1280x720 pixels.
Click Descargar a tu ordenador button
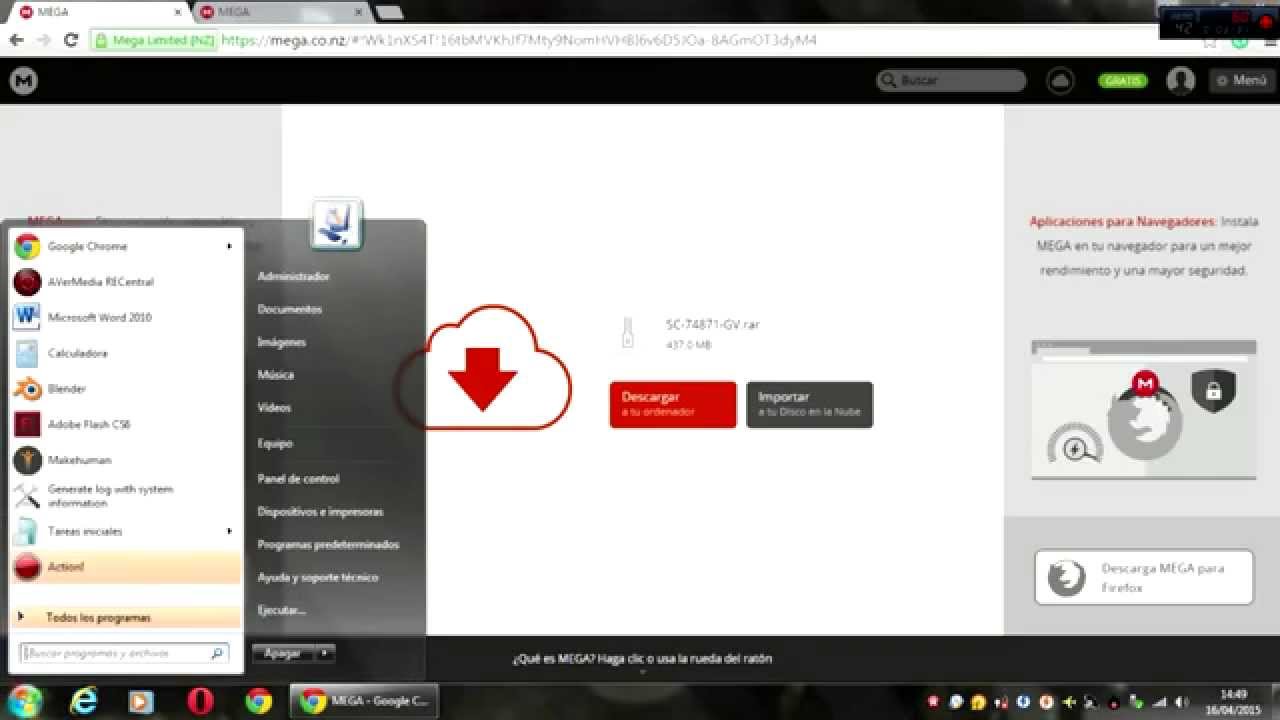pyautogui.click(x=673, y=405)
